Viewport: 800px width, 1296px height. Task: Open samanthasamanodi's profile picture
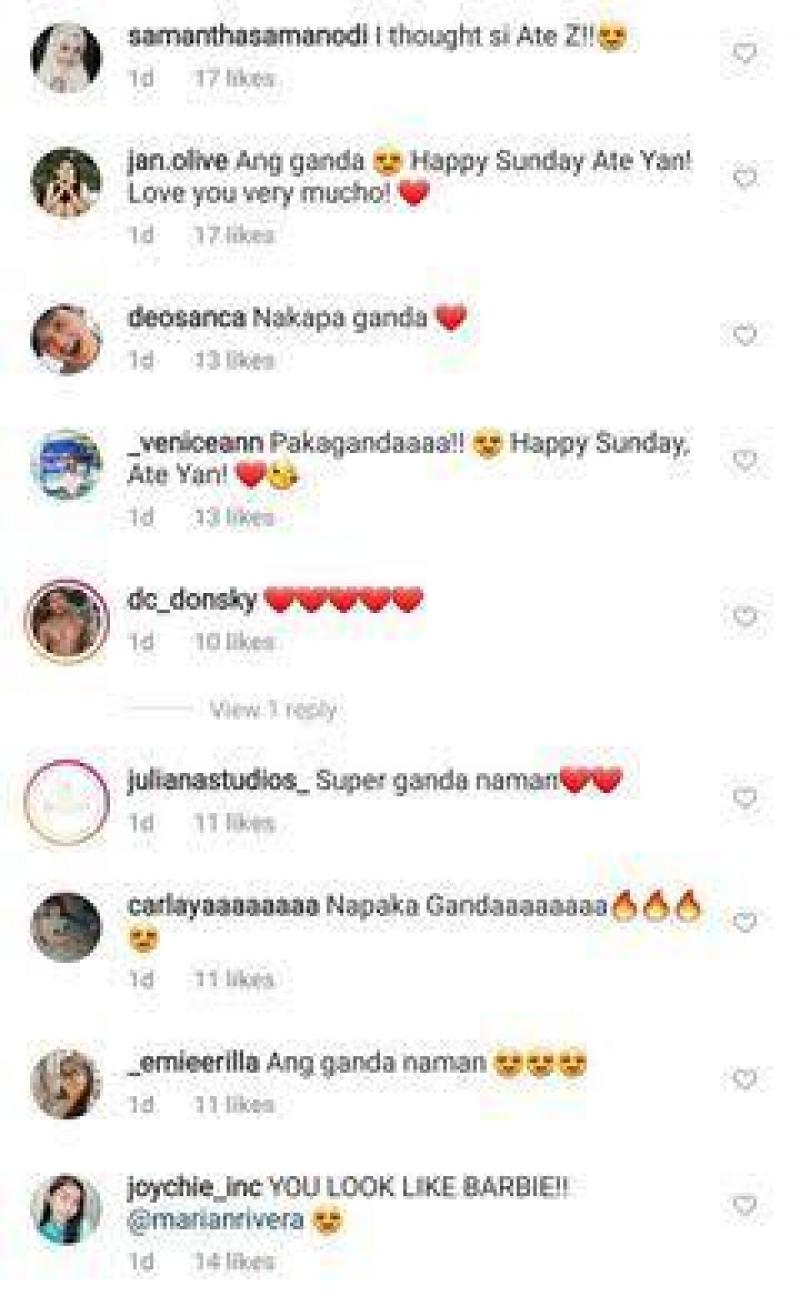click(x=66, y=58)
